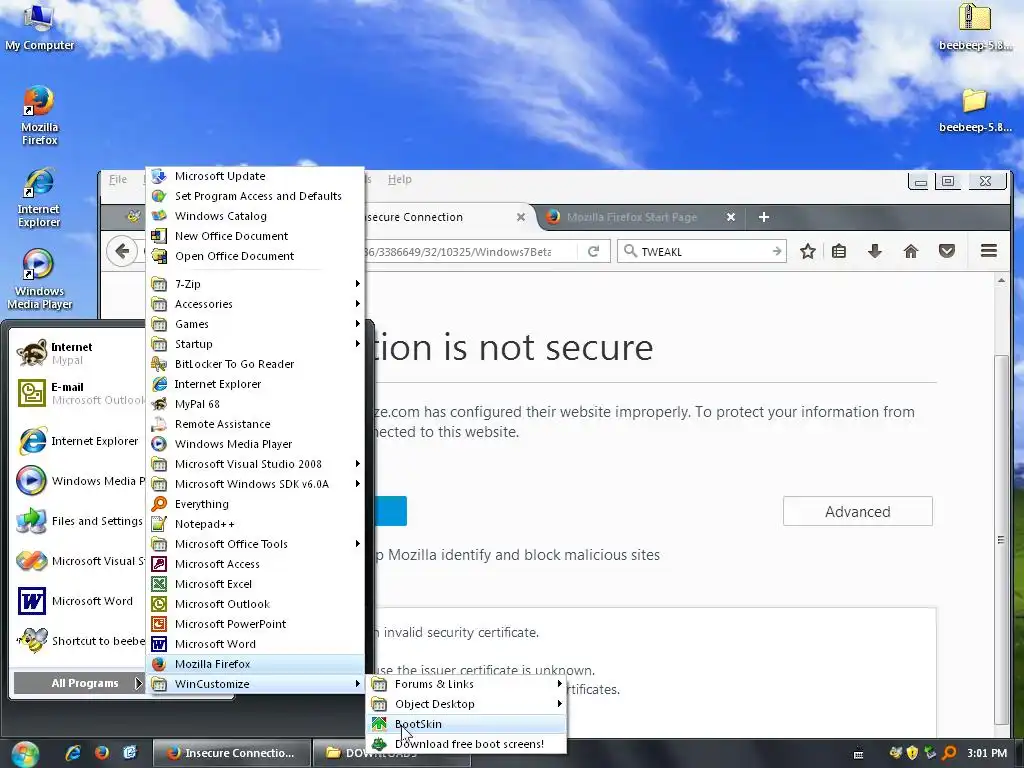Expand the 7-Zip folder

pyautogui.click(x=255, y=283)
